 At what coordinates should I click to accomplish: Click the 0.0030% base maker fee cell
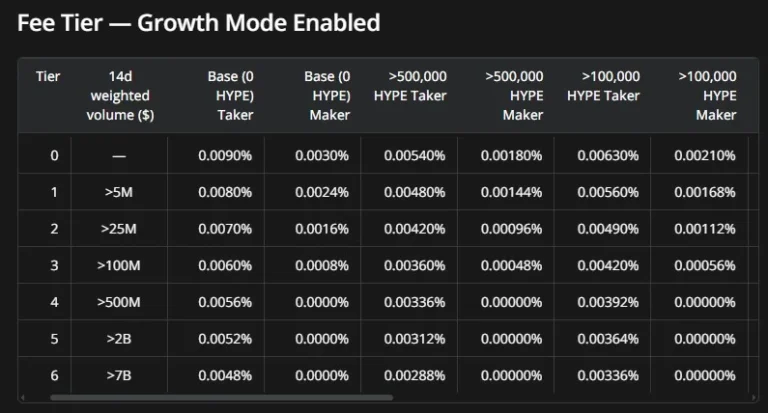coord(321,155)
